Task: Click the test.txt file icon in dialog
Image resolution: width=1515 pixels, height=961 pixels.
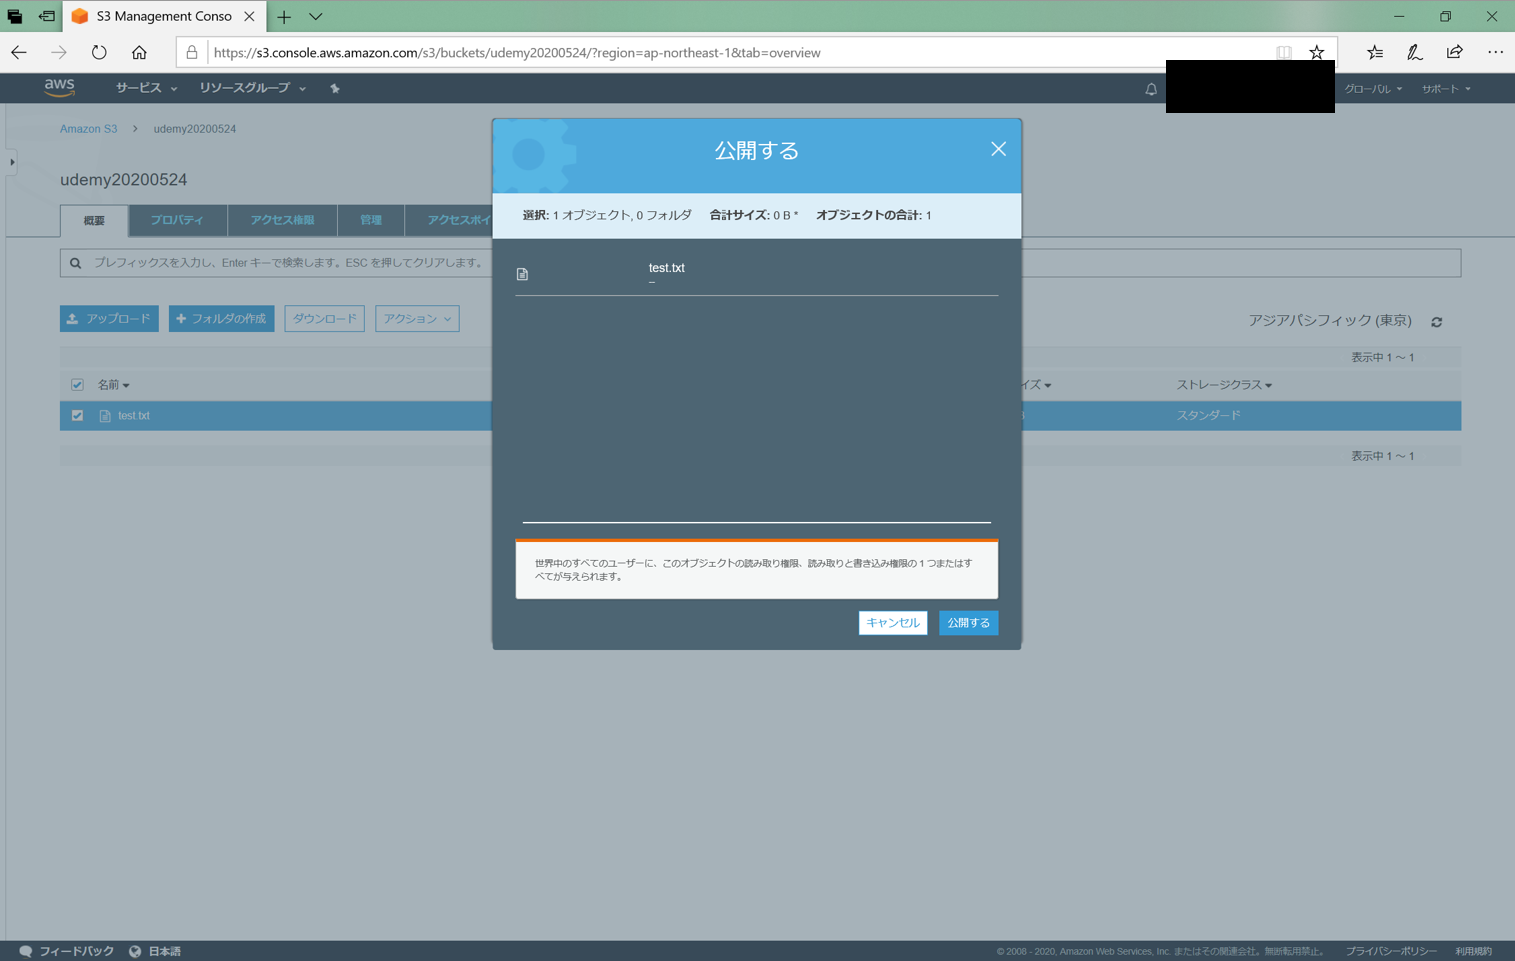Action: pyautogui.click(x=522, y=274)
